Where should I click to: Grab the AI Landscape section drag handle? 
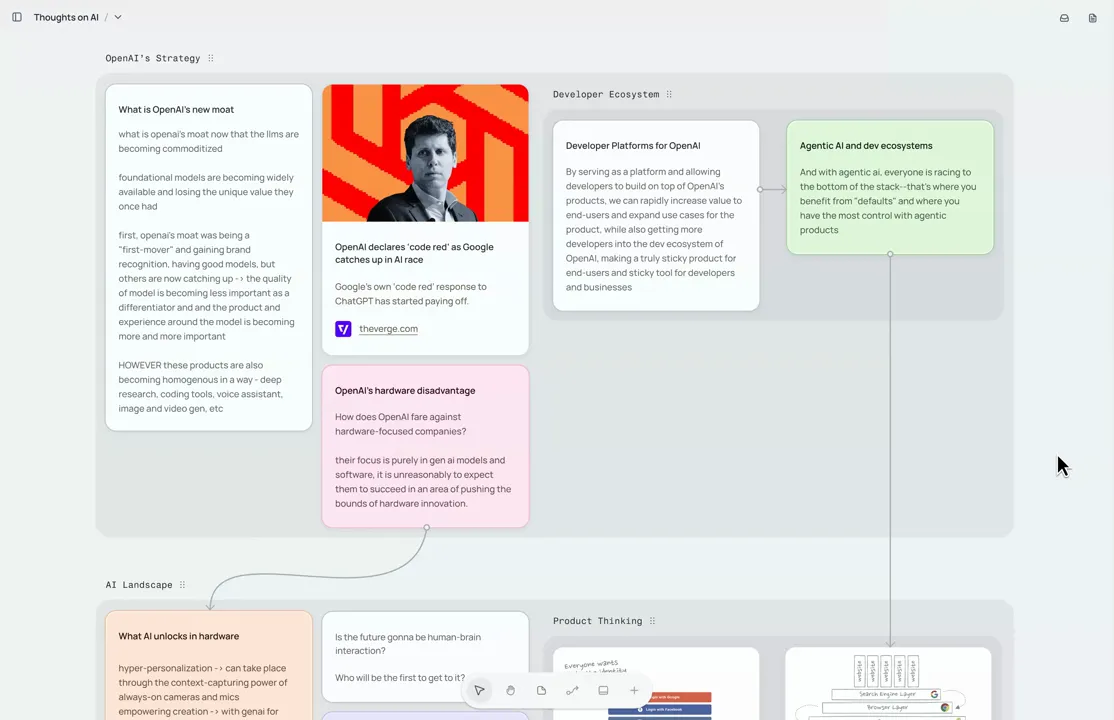pyautogui.click(x=183, y=584)
